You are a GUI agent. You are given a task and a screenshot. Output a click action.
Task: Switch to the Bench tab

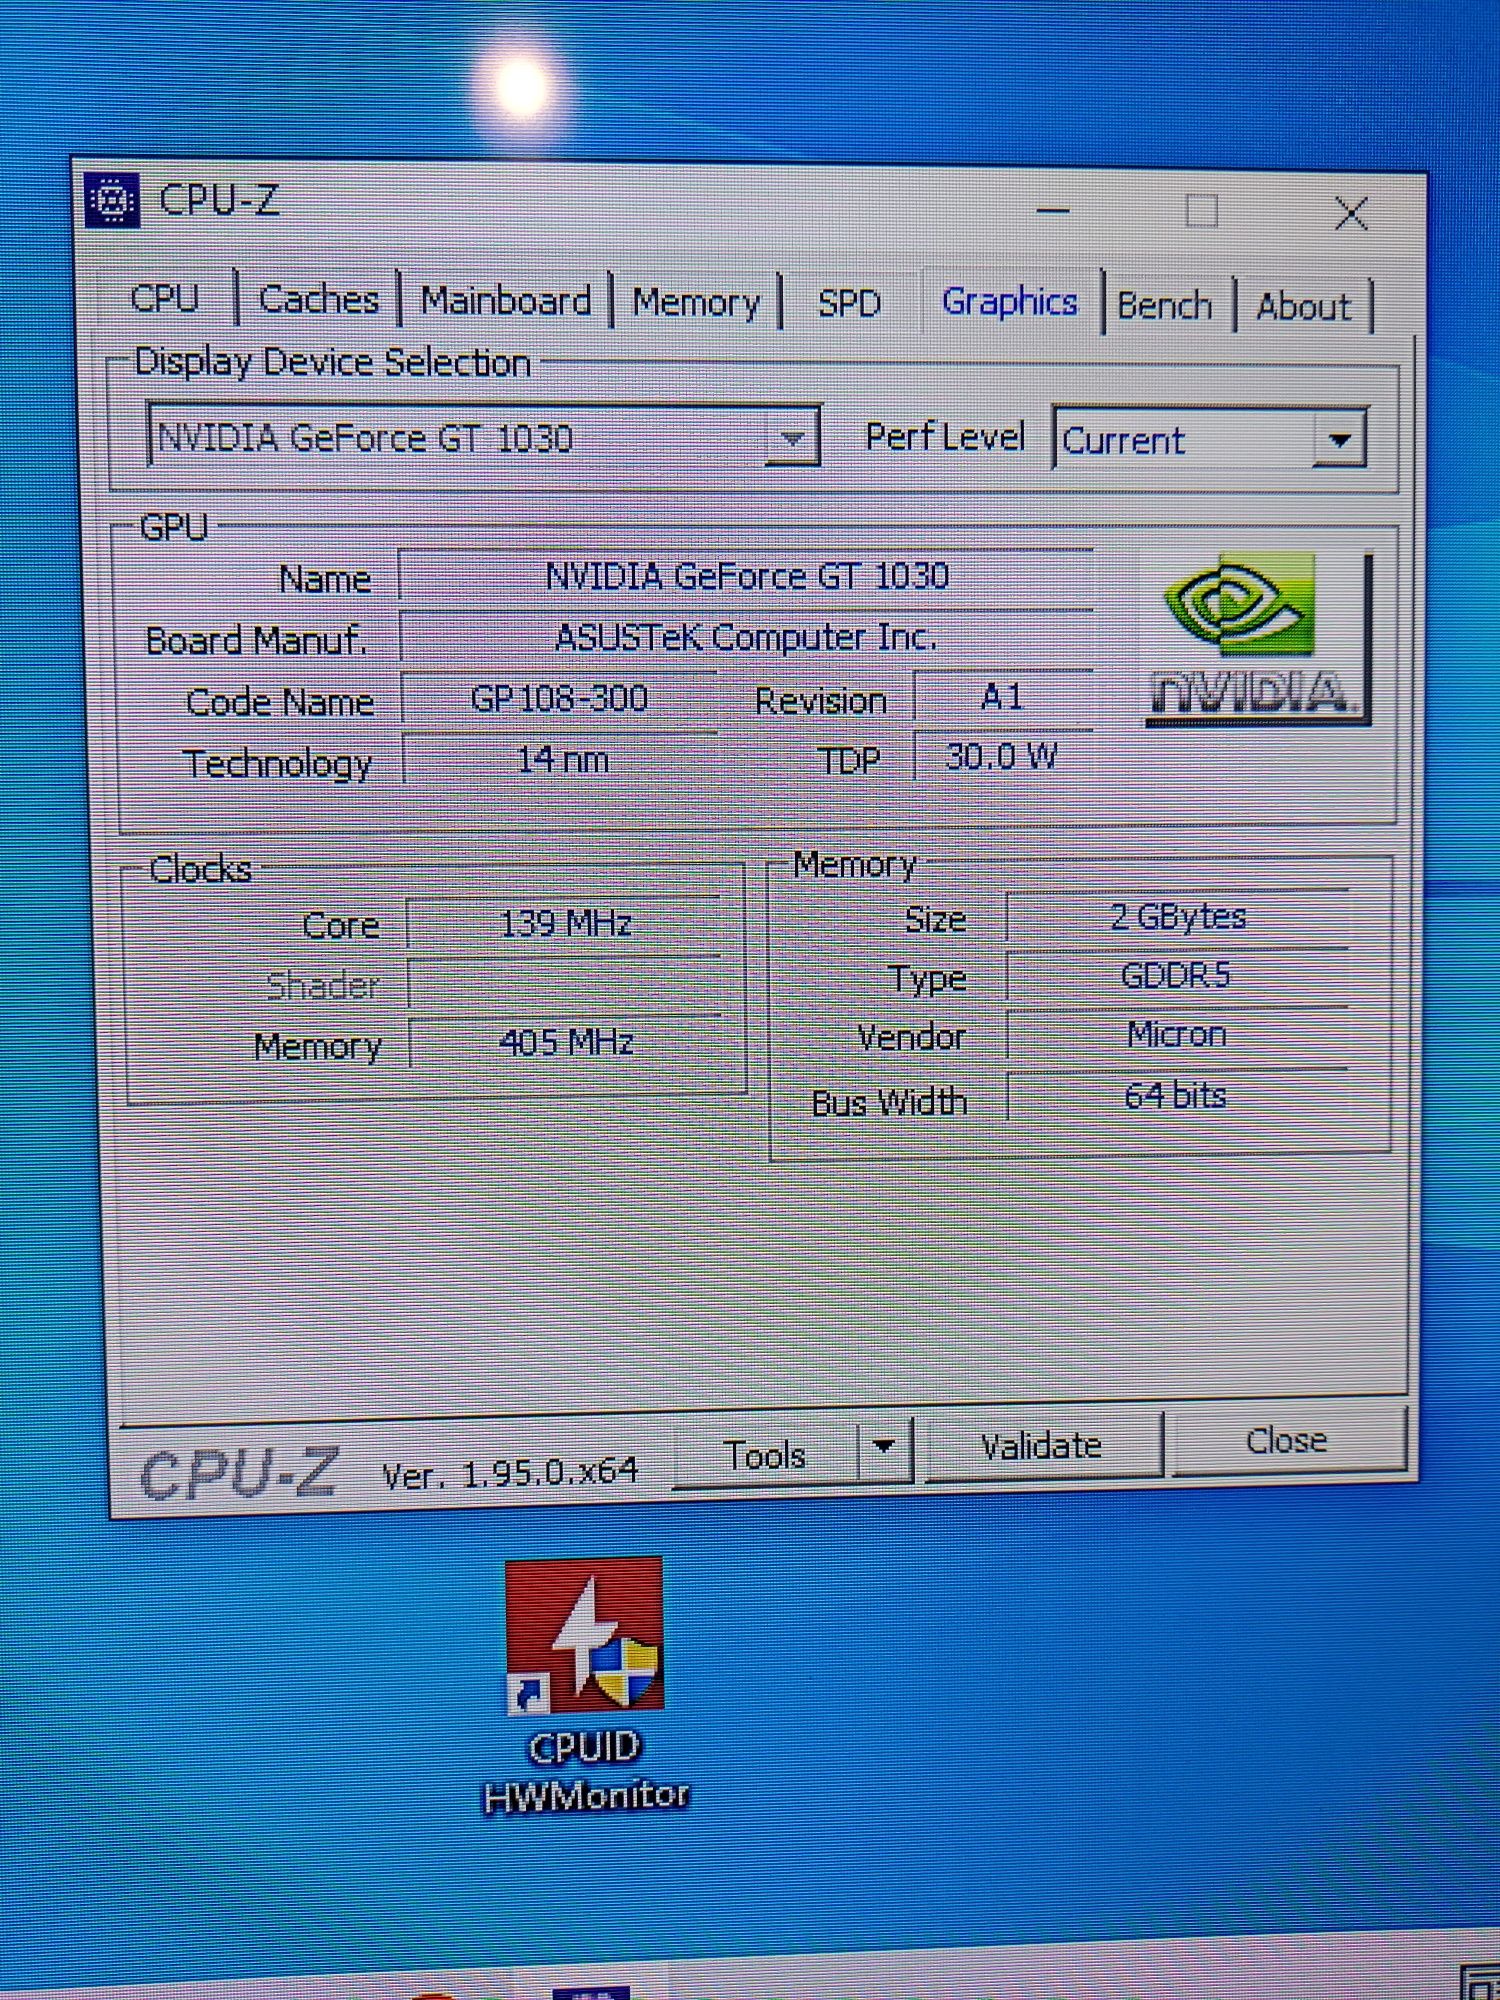pyautogui.click(x=1165, y=305)
